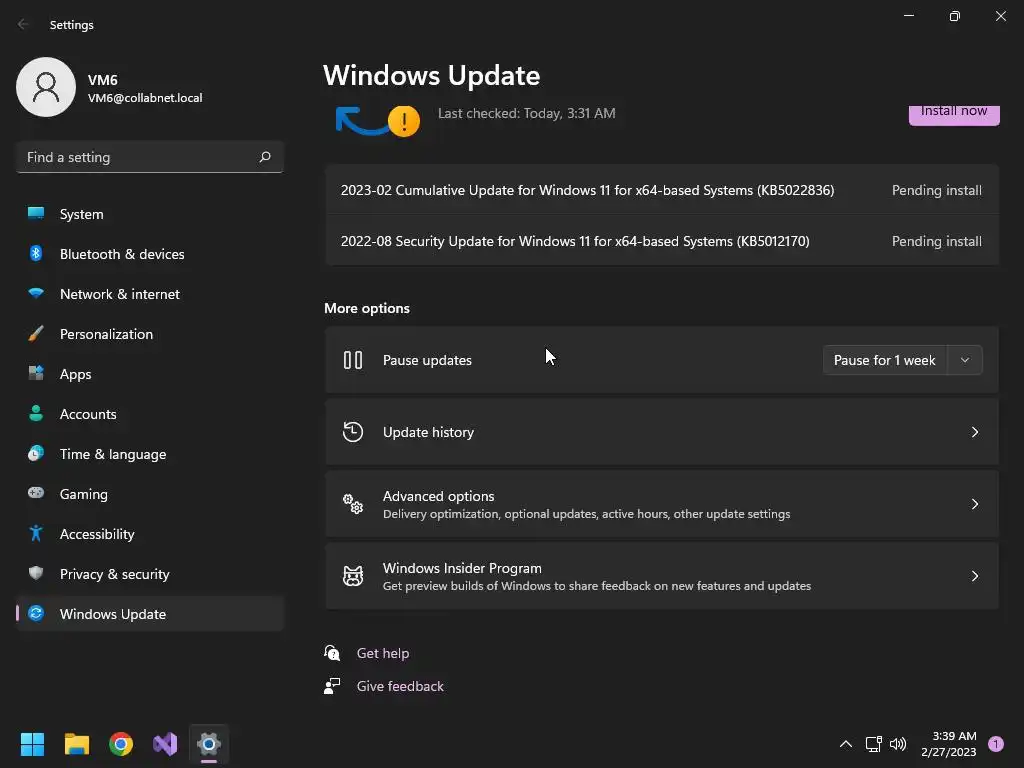
Task: Open Bluetooth & devices settings
Action: (x=150, y=254)
